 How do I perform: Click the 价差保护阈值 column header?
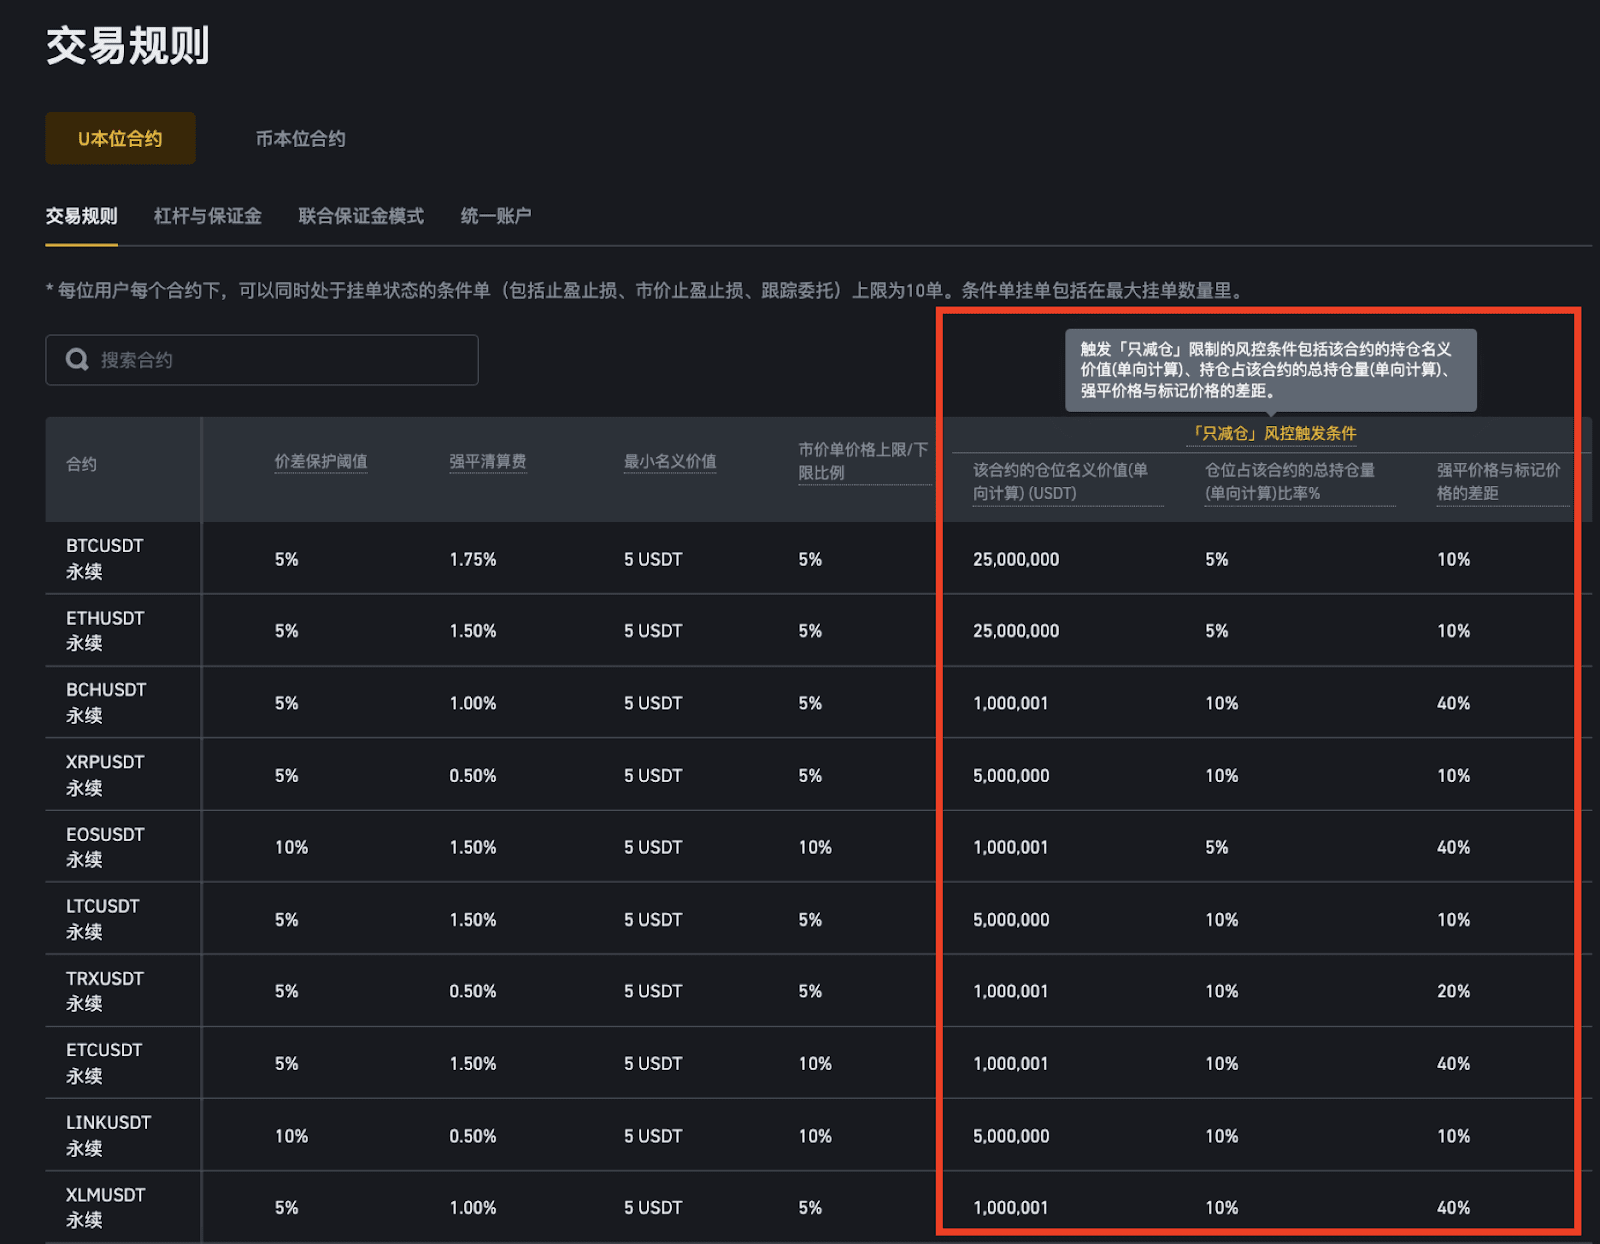[321, 461]
